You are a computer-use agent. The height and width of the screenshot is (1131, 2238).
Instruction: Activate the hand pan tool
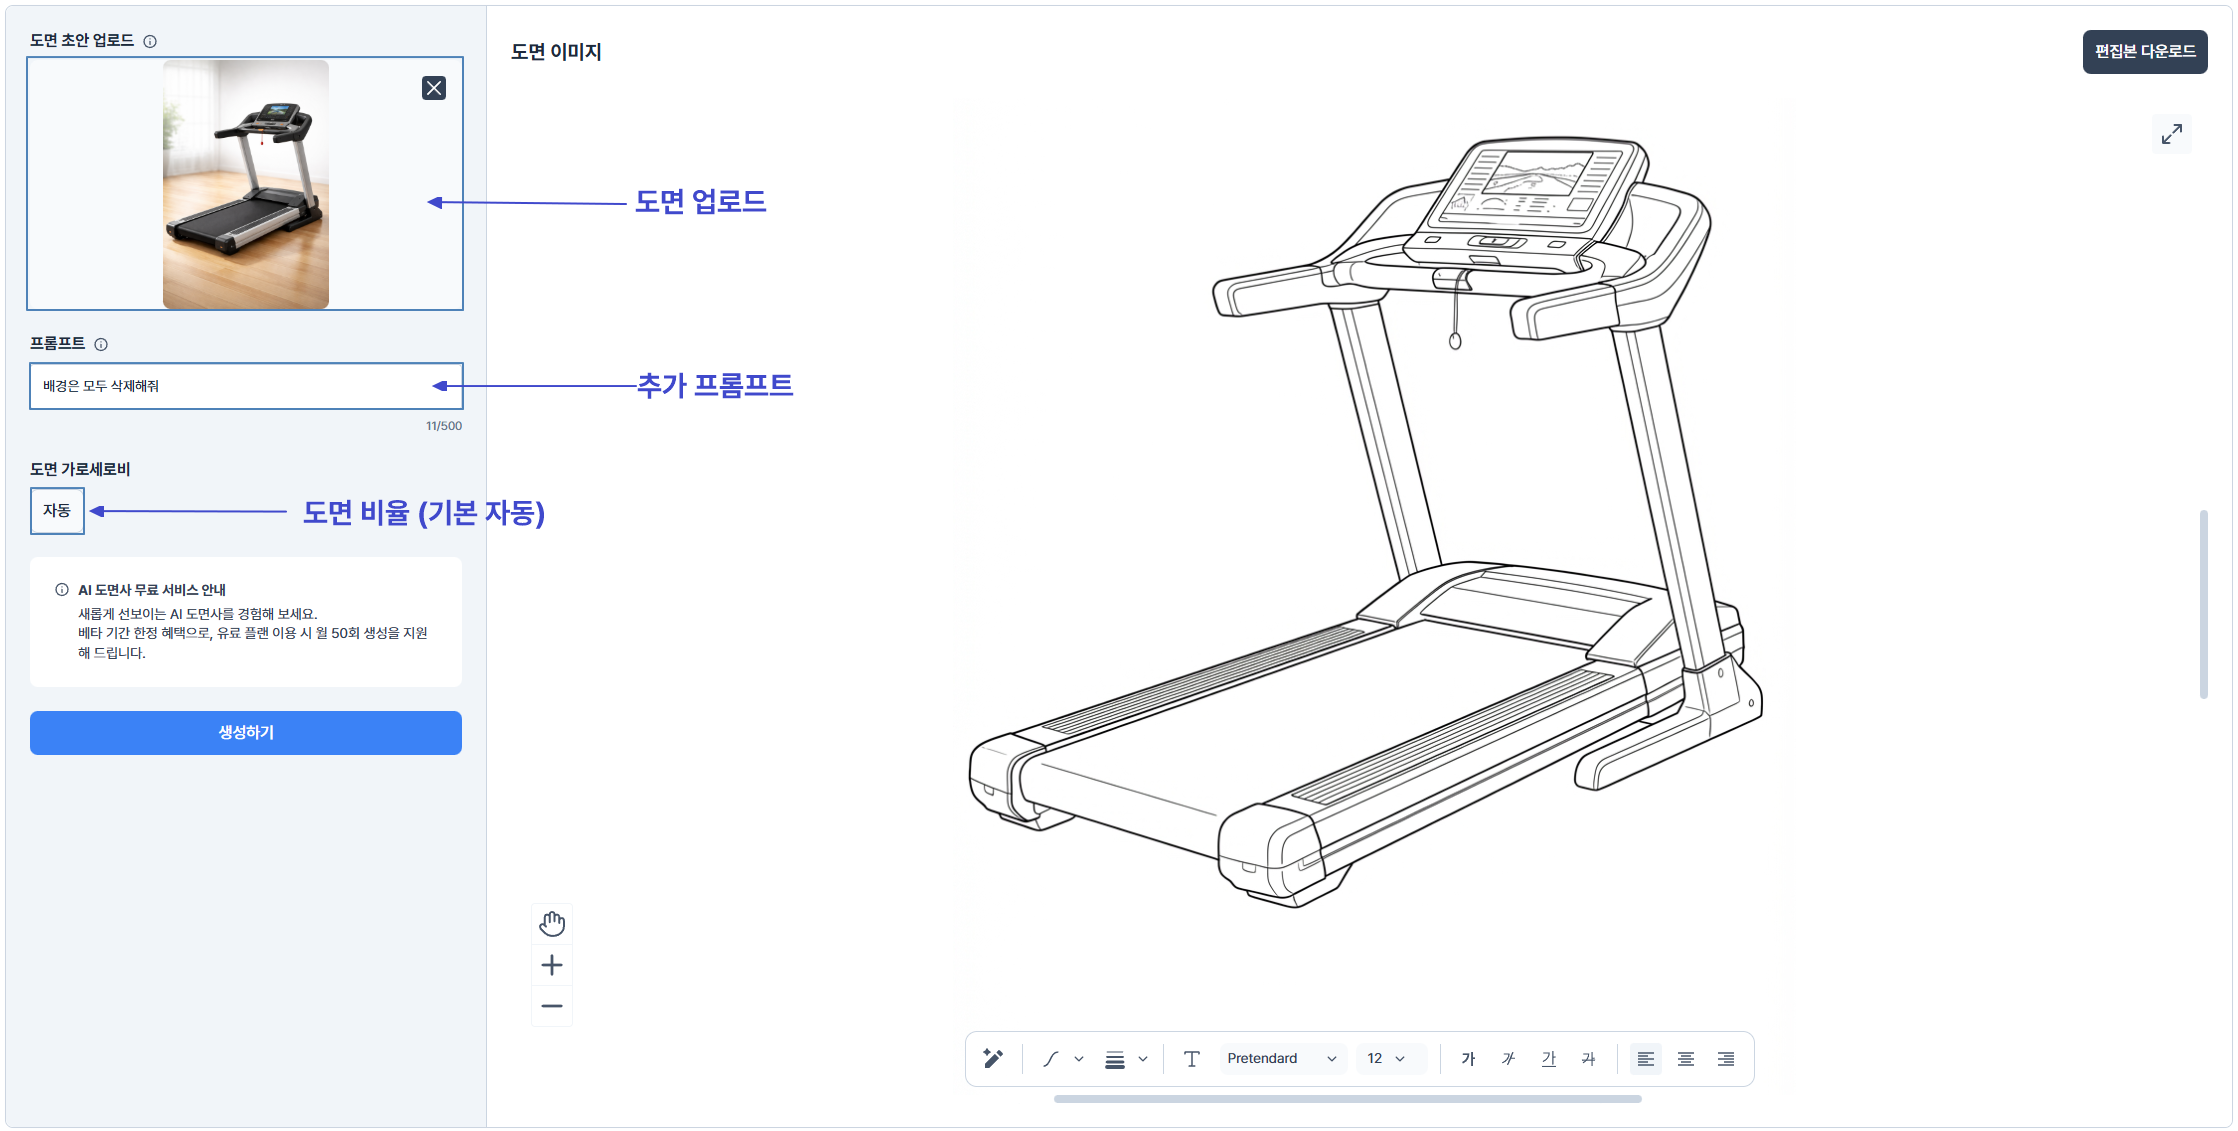tap(552, 923)
